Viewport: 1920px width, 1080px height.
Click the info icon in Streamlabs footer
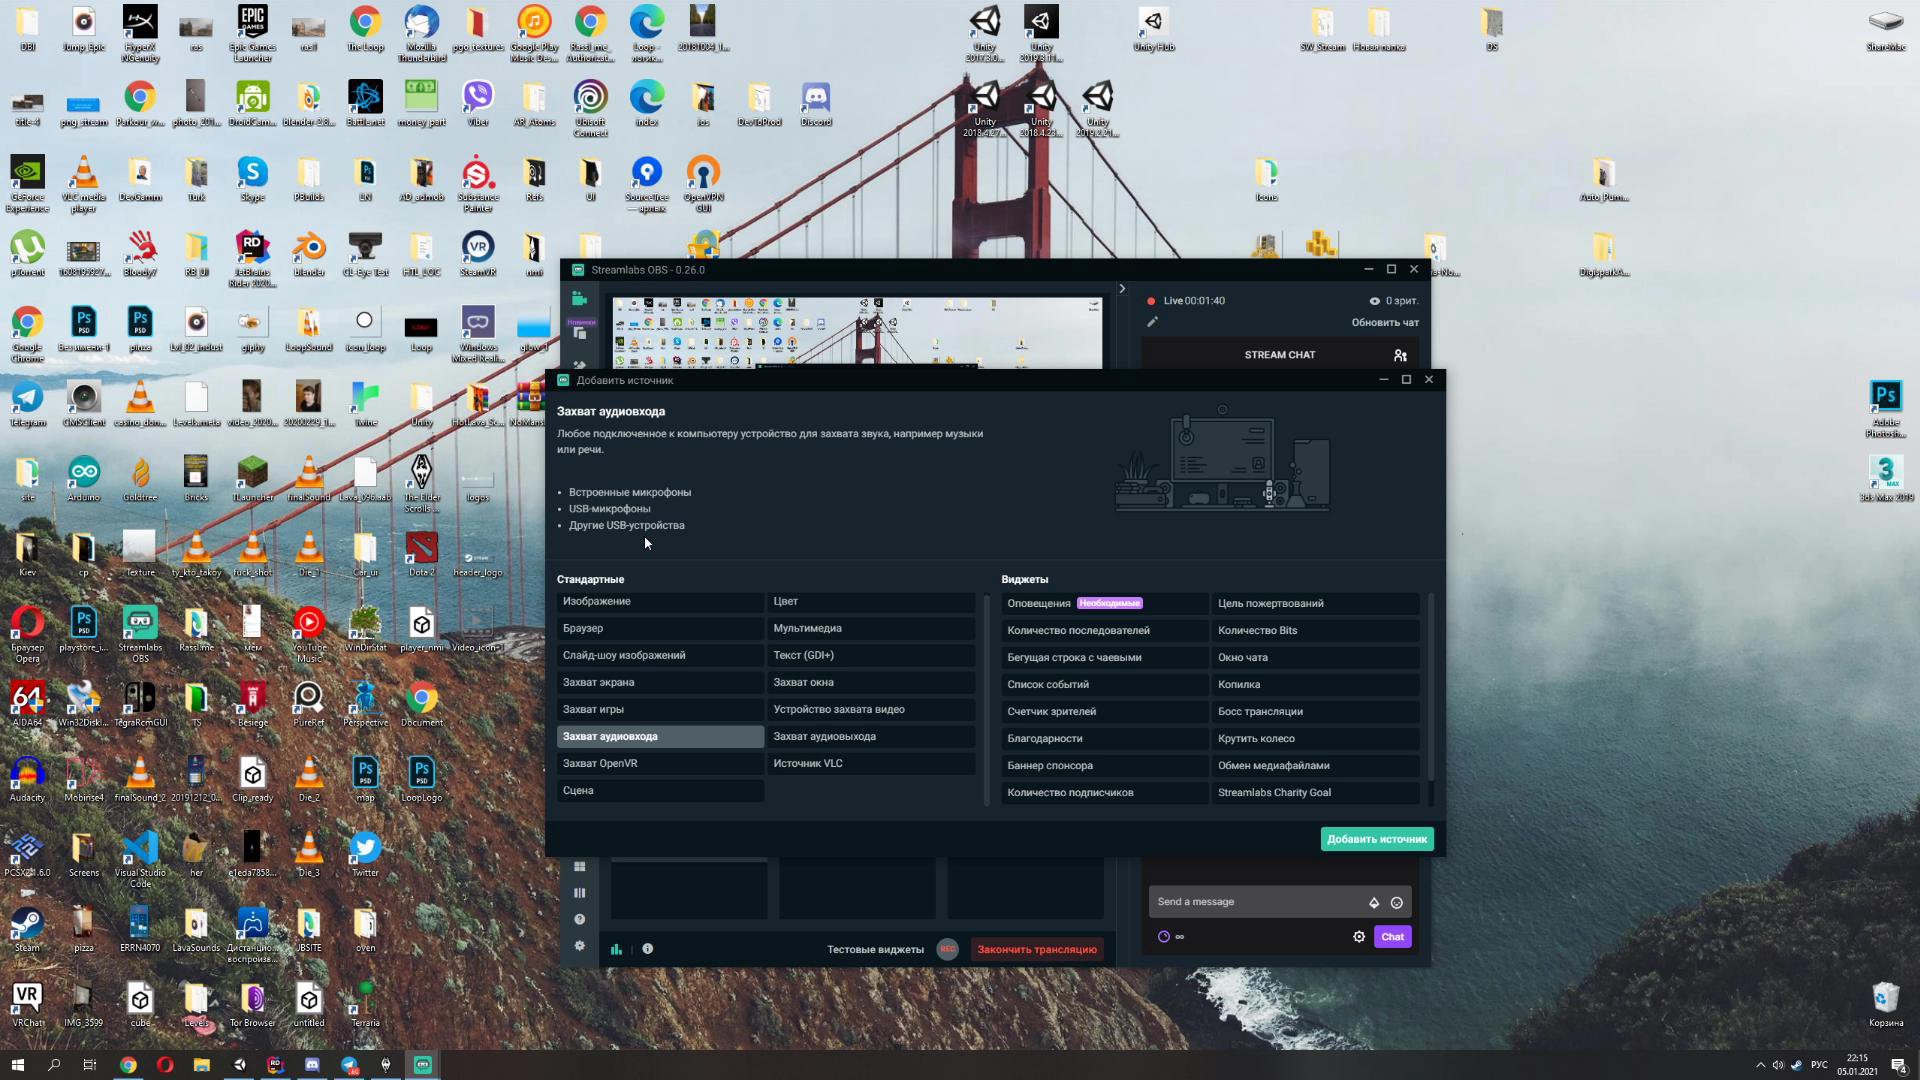pos(648,949)
